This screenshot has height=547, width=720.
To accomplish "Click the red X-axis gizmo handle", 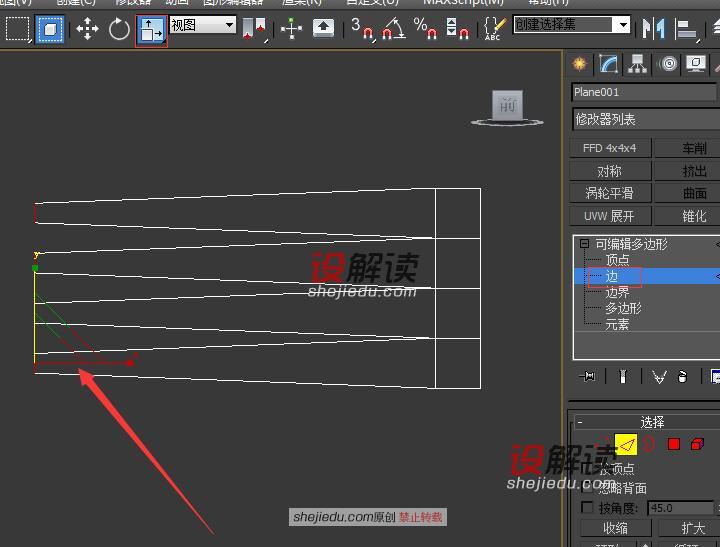I will [x=131, y=363].
